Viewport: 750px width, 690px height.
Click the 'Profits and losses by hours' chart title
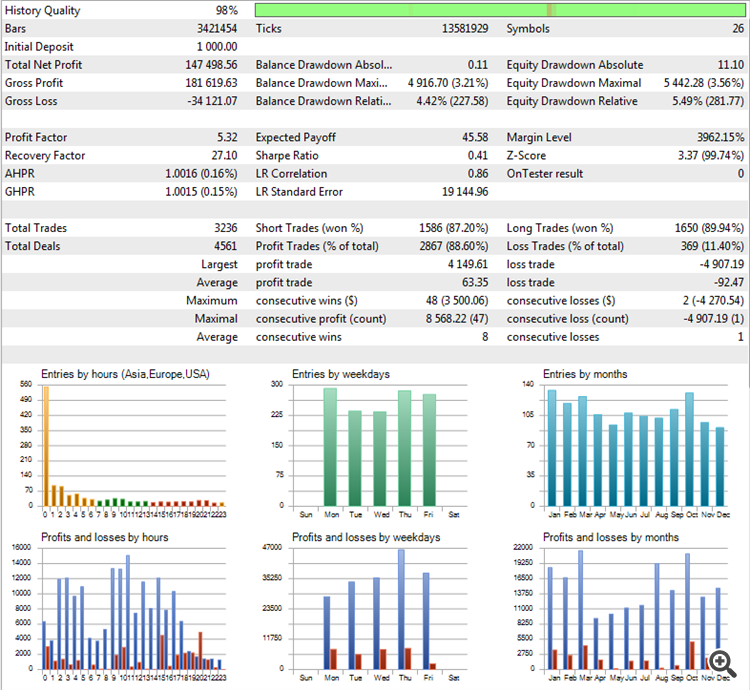104,537
